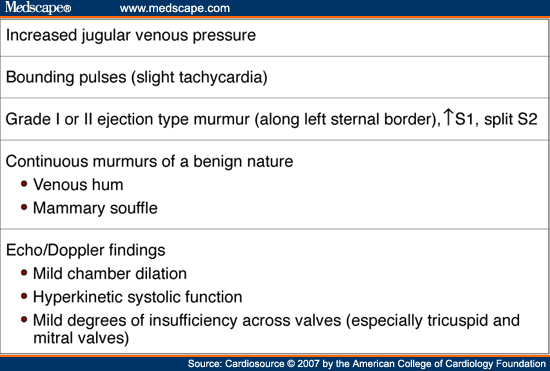This screenshot has height=371, width=550.
Task: Click the red bullet beside Venous hum
Action: point(24,184)
